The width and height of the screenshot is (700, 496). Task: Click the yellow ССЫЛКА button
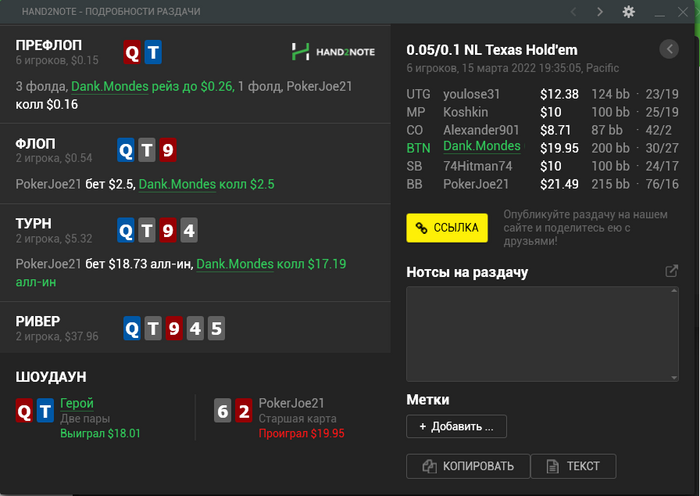[x=447, y=228]
